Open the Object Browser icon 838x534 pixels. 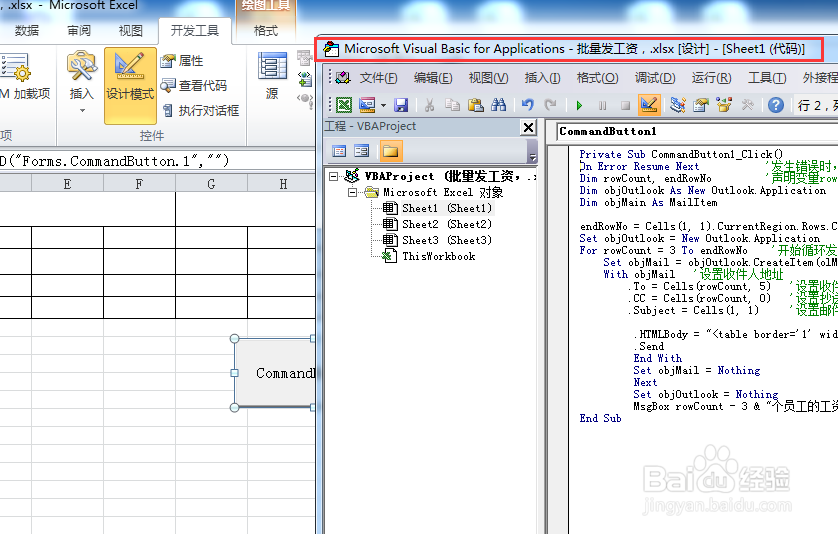pos(724,105)
